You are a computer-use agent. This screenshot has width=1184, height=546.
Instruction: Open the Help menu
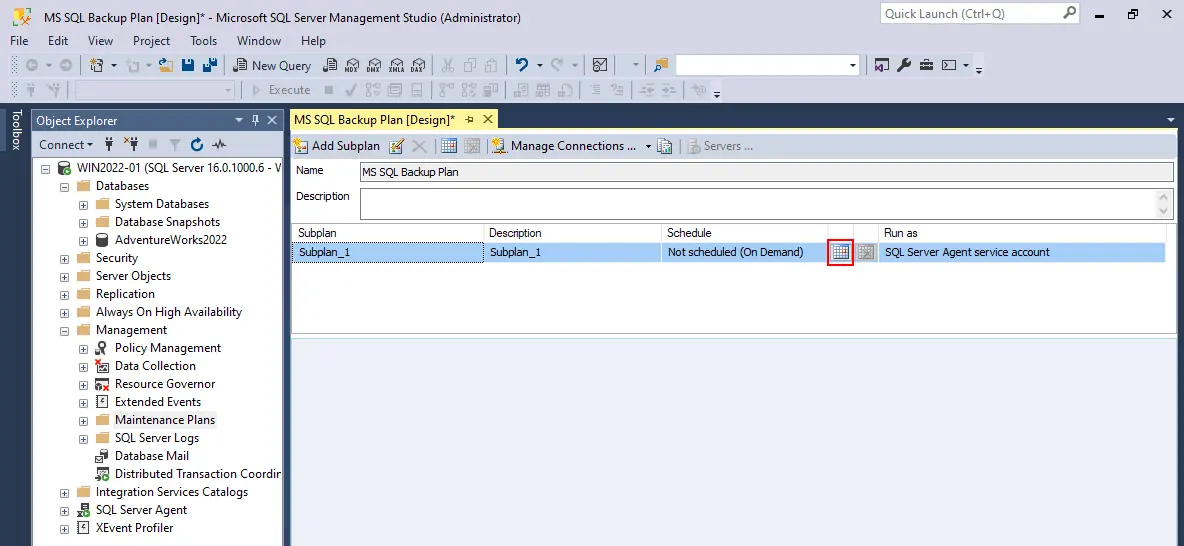(313, 41)
